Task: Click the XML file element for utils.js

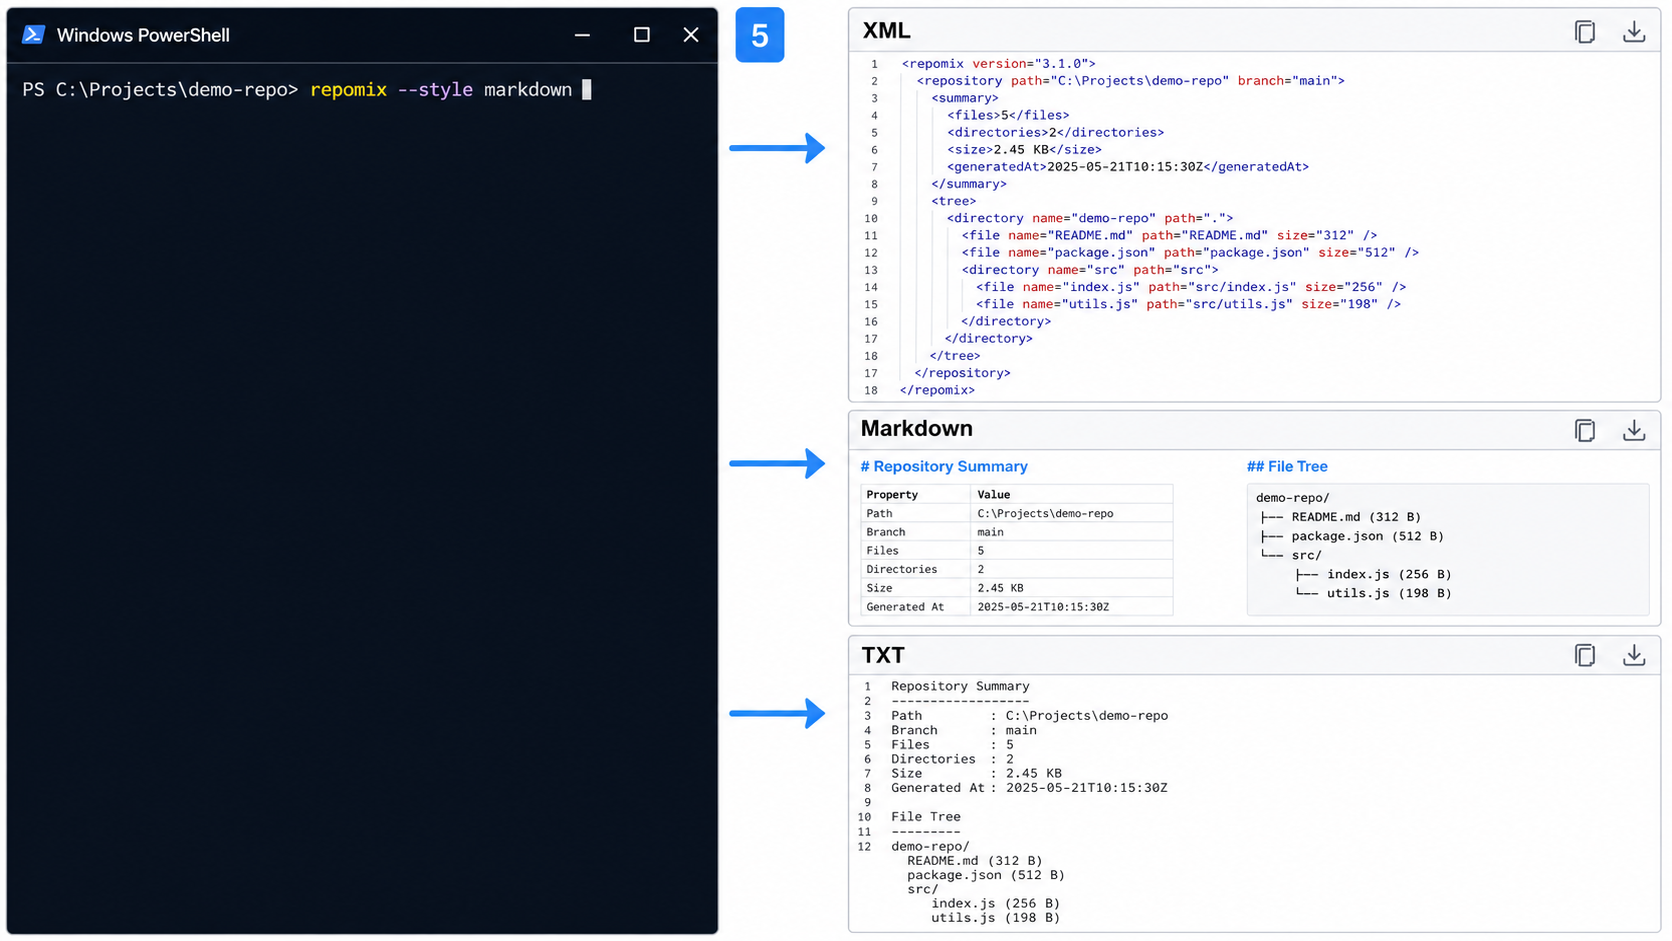Action: click(x=1189, y=304)
